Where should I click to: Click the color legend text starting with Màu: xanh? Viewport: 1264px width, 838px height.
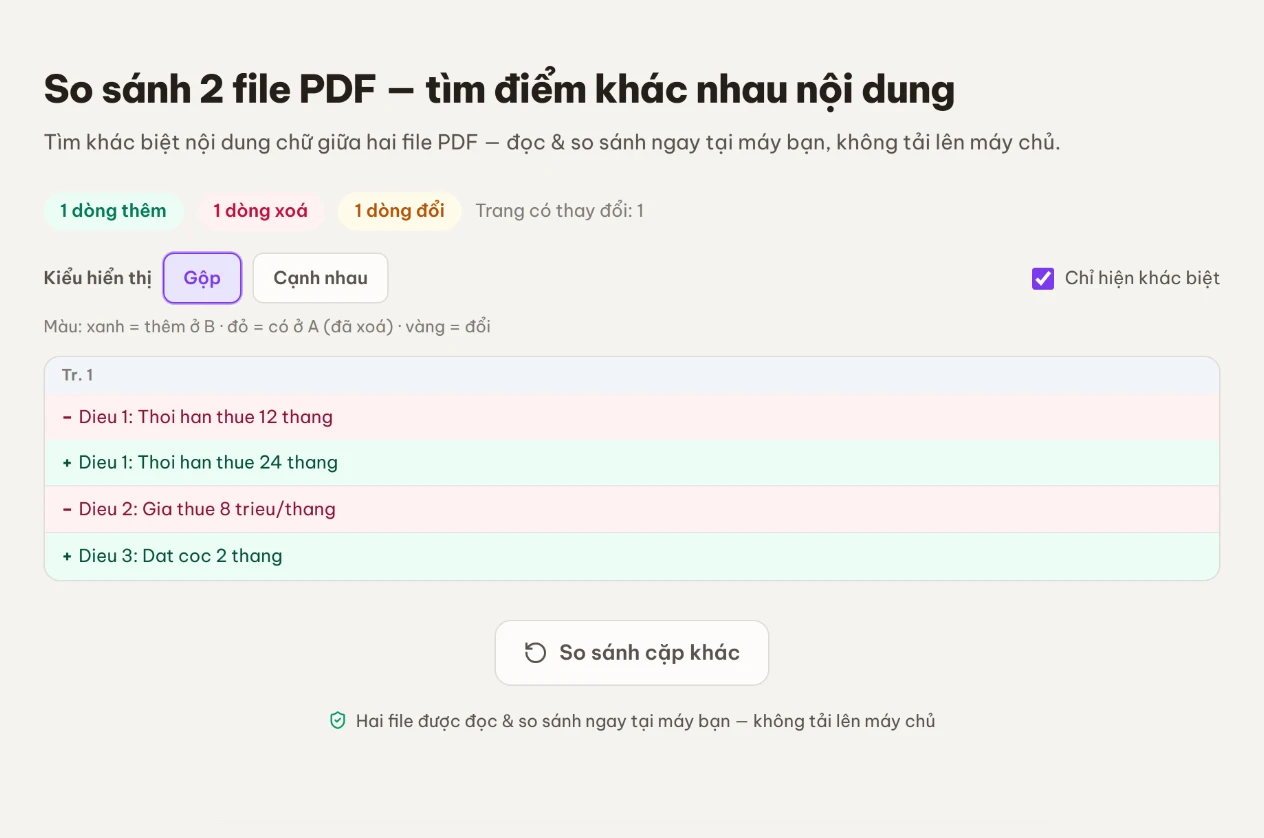click(267, 327)
